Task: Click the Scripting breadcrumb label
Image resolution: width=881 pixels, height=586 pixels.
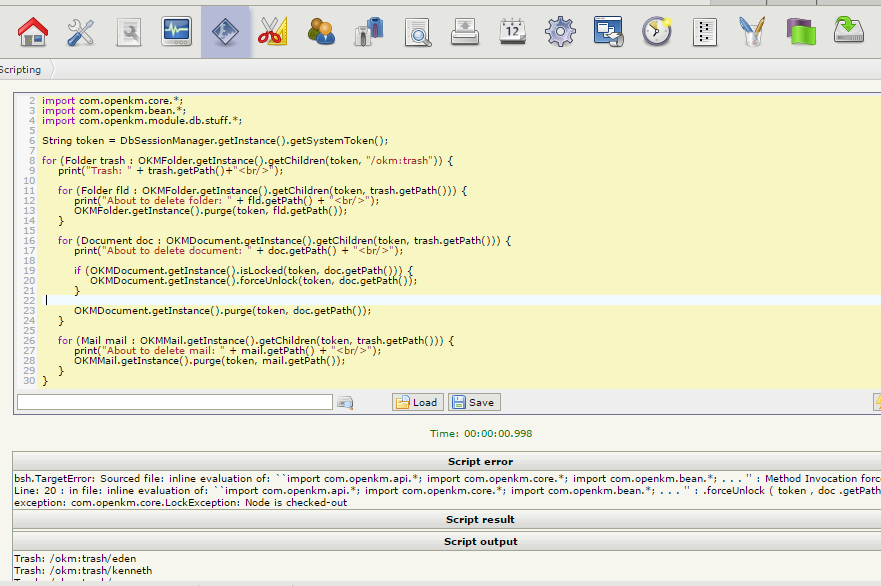Action: [x=21, y=70]
